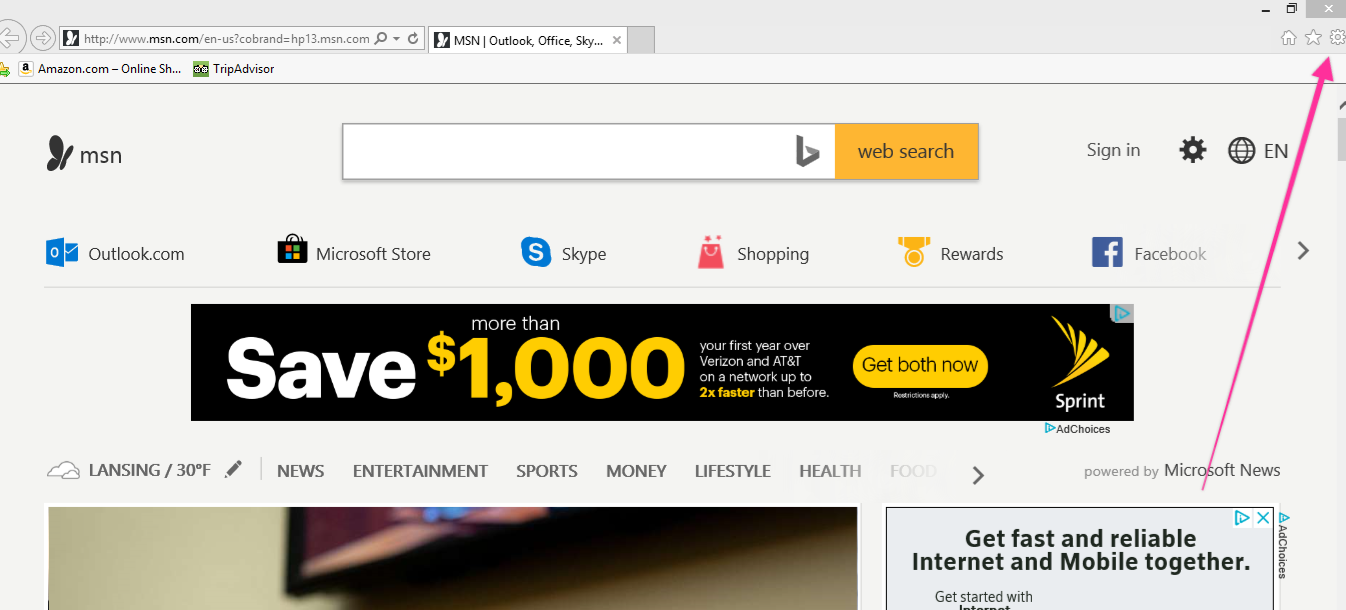Close the MSN browser tab
This screenshot has height=610, width=1346.
tap(617, 41)
